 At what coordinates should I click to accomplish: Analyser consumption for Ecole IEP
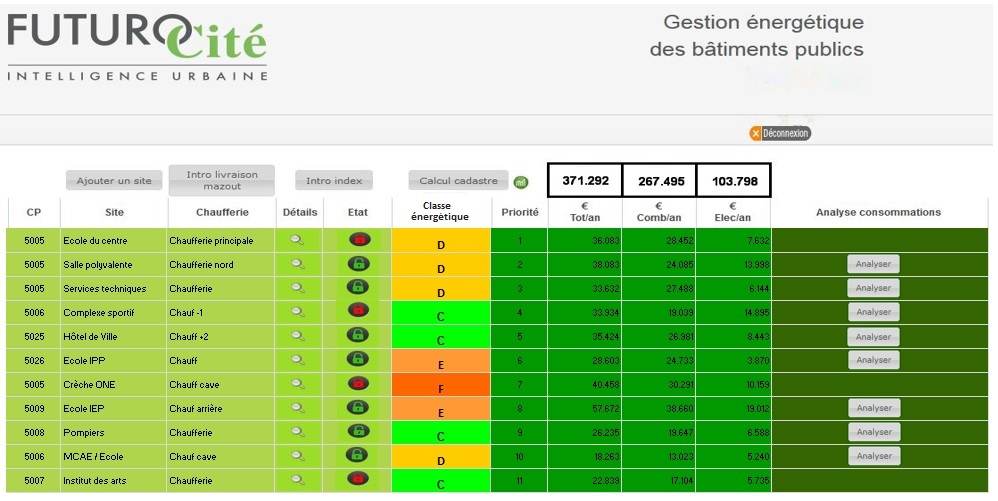click(x=873, y=408)
